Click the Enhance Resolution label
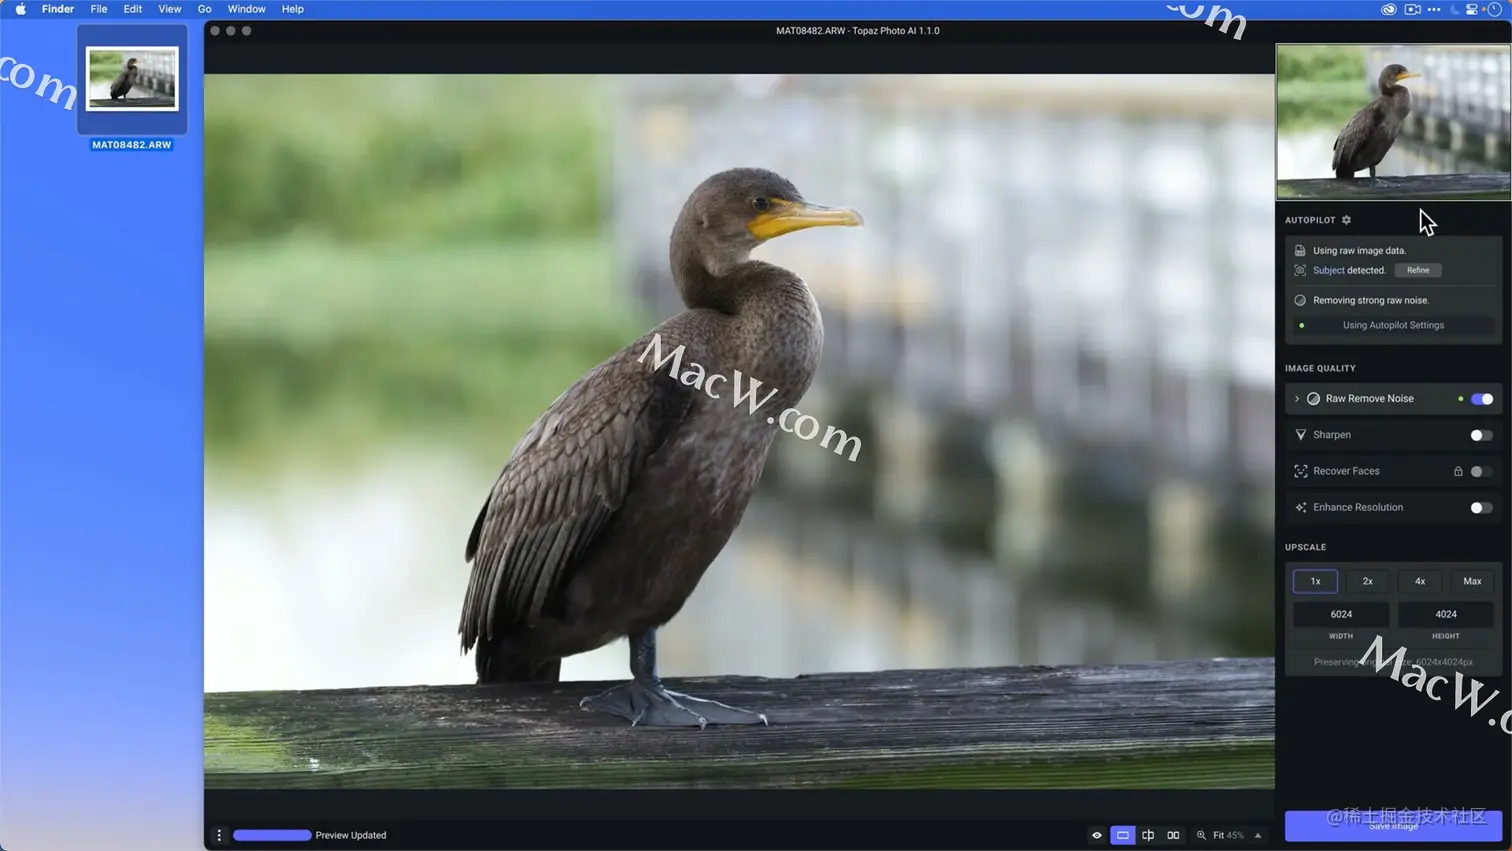 (x=1358, y=507)
